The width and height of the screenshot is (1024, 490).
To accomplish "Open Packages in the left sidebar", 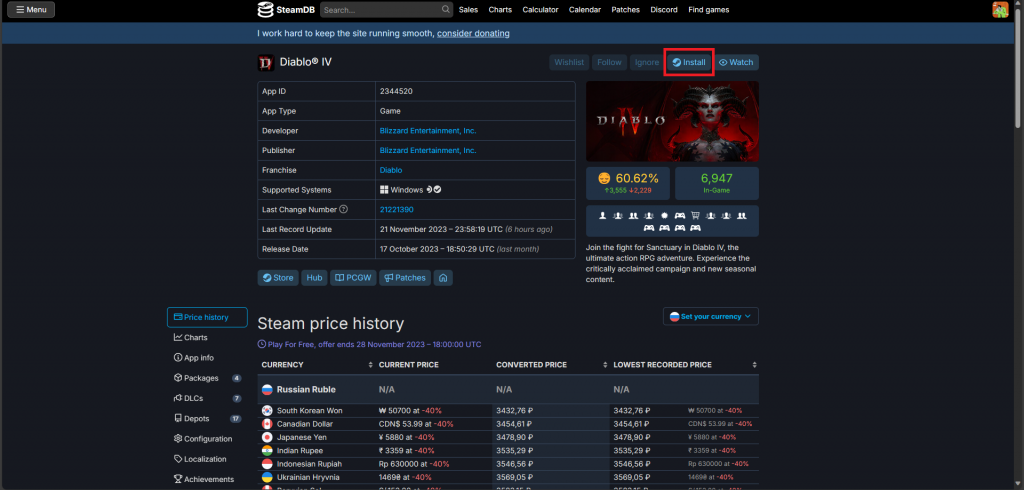I will click(x=206, y=378).
